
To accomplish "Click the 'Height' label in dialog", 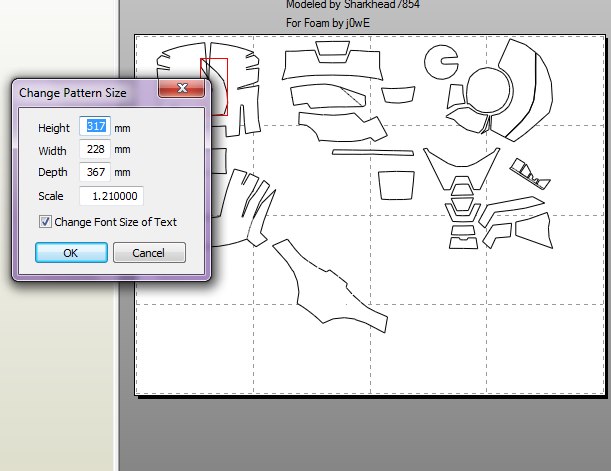I will coord(54,128).
